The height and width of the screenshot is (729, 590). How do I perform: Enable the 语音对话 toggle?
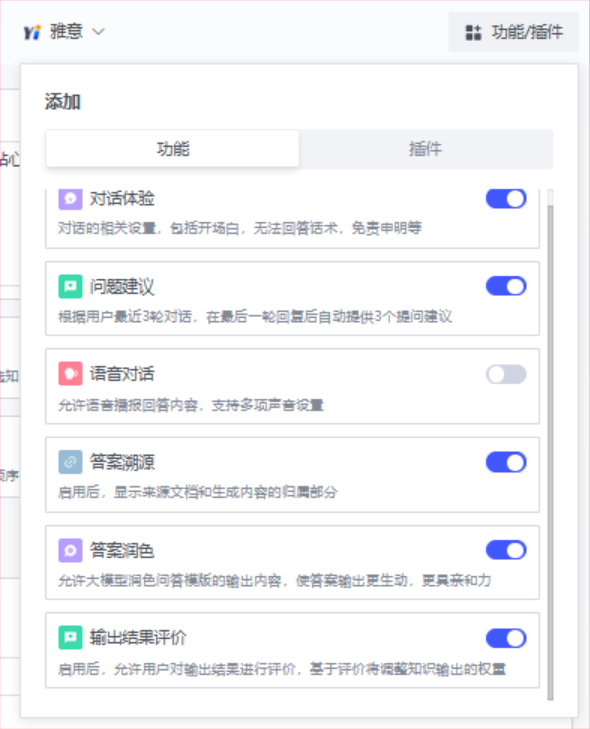[x=506, y=374]
